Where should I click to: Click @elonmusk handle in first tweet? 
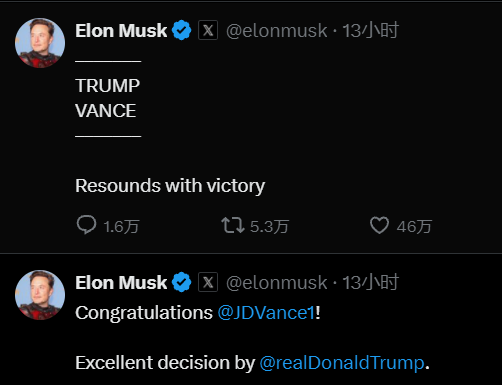coord(277,31)
